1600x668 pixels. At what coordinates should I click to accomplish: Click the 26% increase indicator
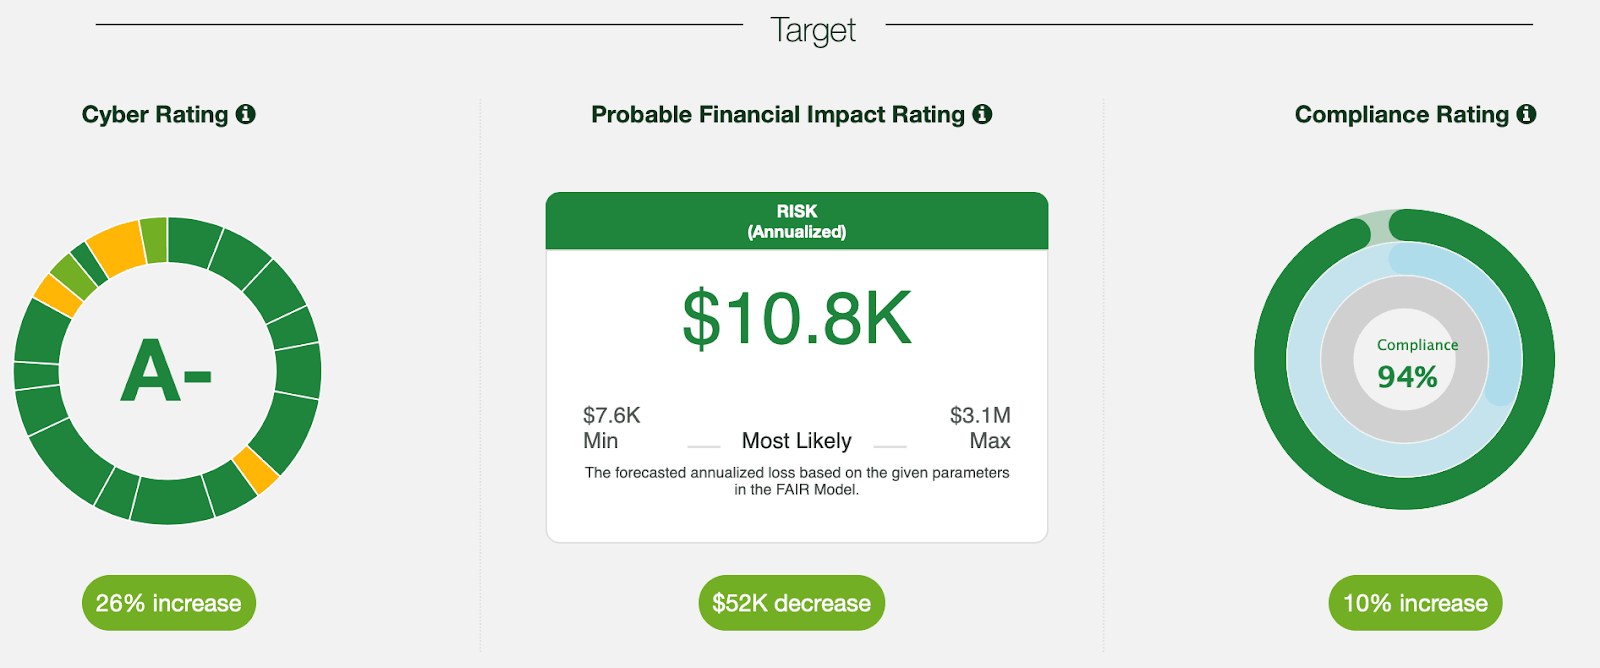(x=168, y=602)
